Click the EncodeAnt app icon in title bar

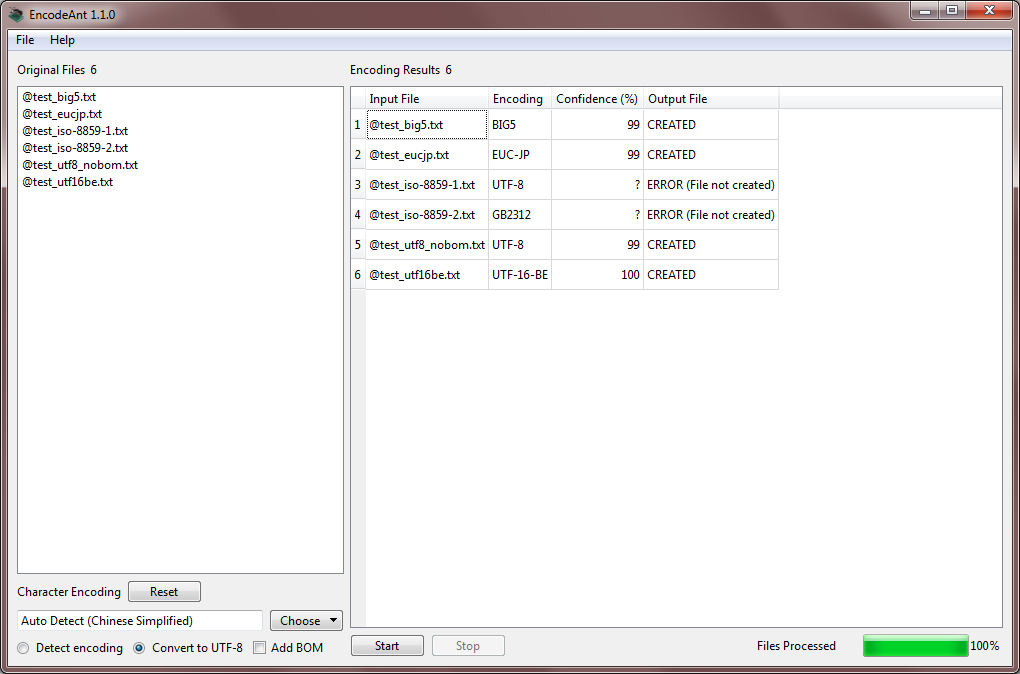[16, 15]
